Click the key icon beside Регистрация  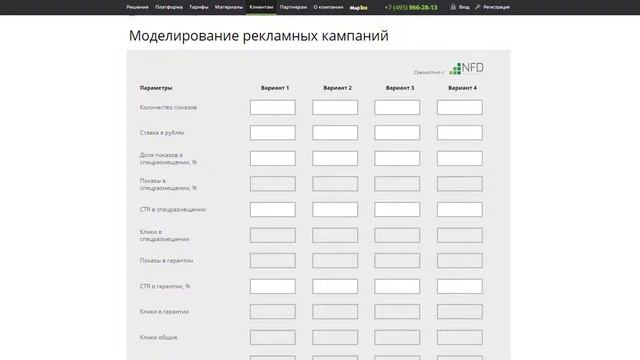click(x=478, y=7)
